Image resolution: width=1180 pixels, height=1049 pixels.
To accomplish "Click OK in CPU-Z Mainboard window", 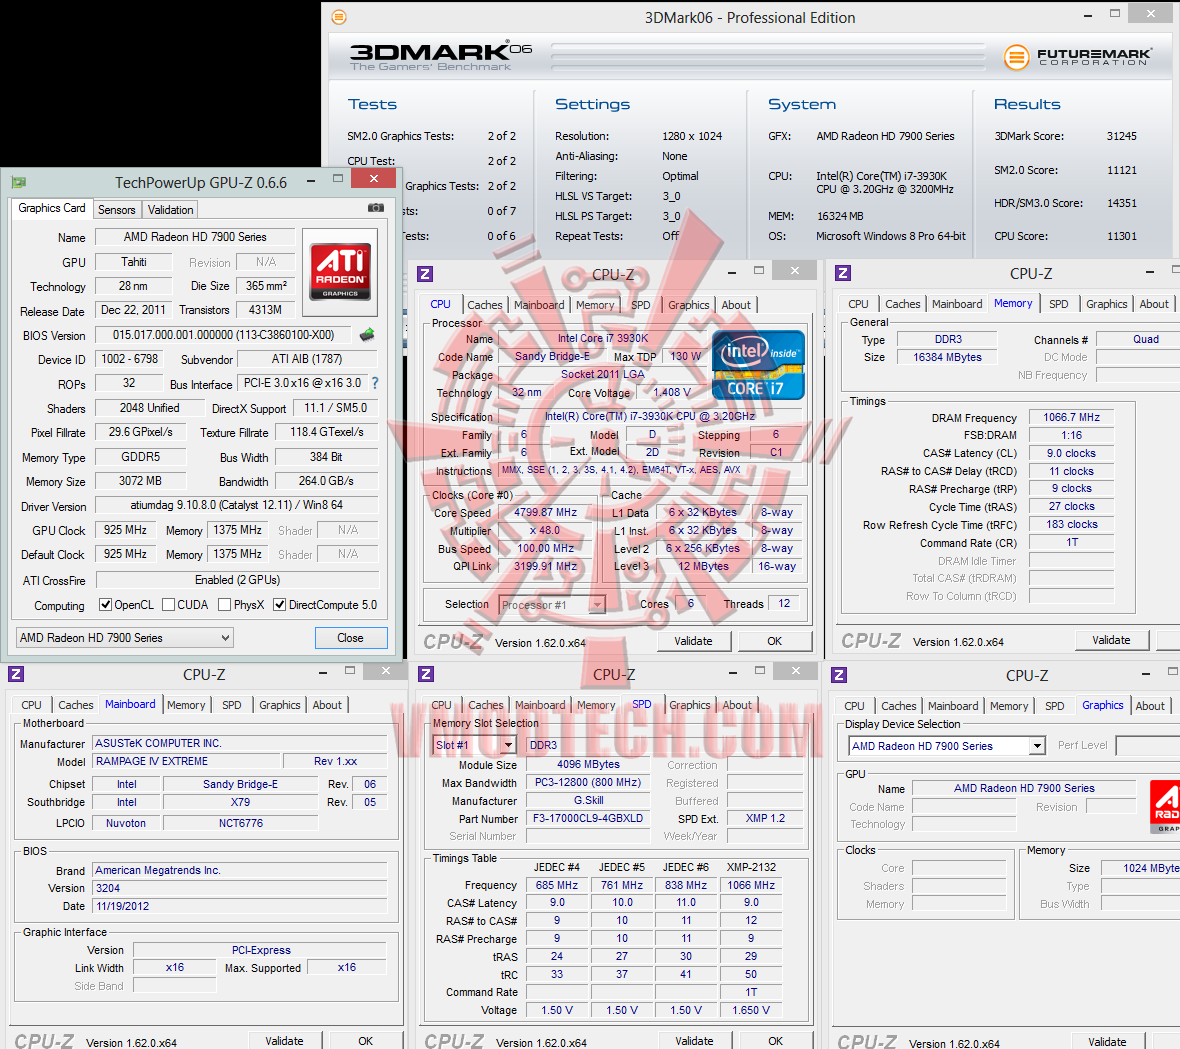I will click(x=365, y=1041).
